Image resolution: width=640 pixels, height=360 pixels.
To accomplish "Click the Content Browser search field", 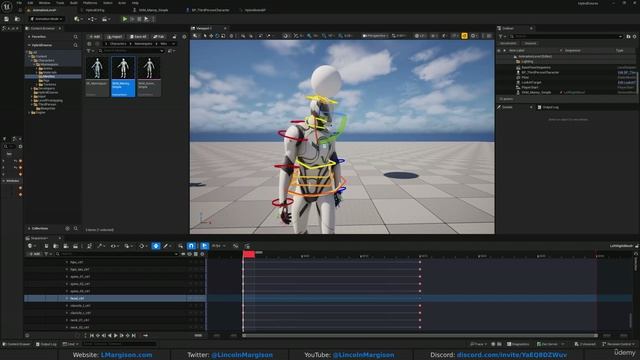I will tap(131, 51).
